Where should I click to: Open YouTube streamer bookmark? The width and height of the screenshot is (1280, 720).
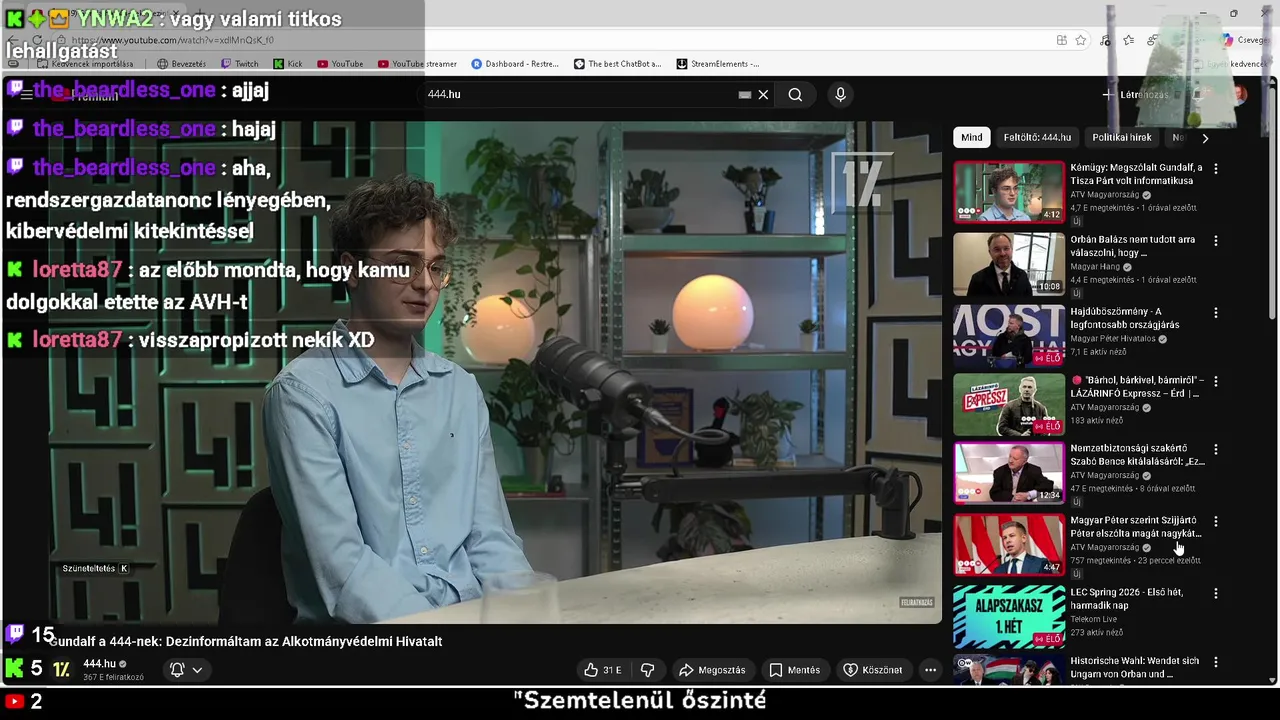[417, 64]
